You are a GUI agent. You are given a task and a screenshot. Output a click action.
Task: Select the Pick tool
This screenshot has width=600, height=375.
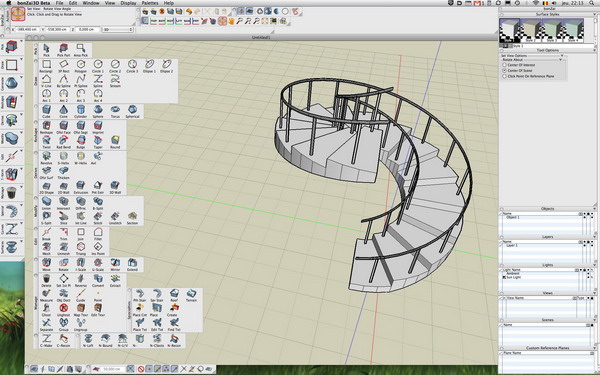pos(46,50)
